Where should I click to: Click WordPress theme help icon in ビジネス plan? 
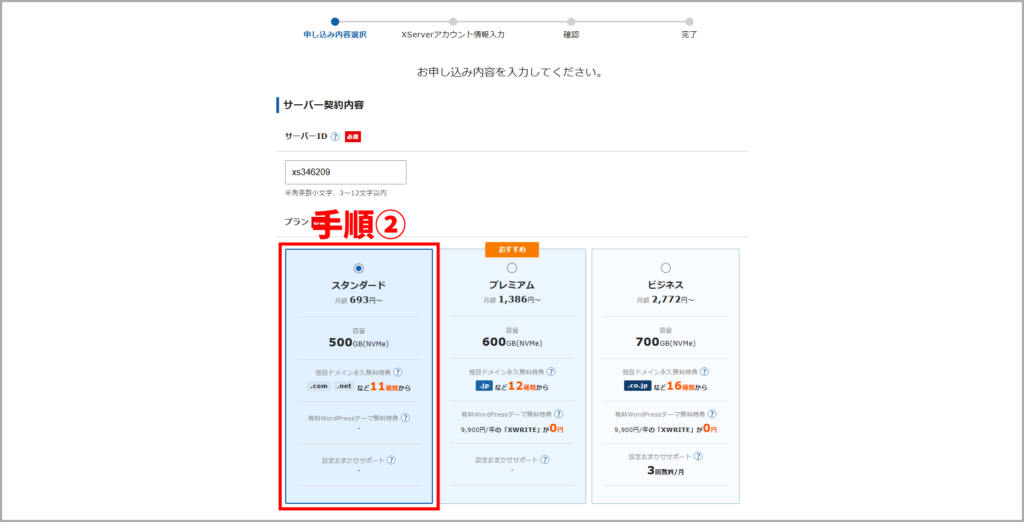coord(712,414)
